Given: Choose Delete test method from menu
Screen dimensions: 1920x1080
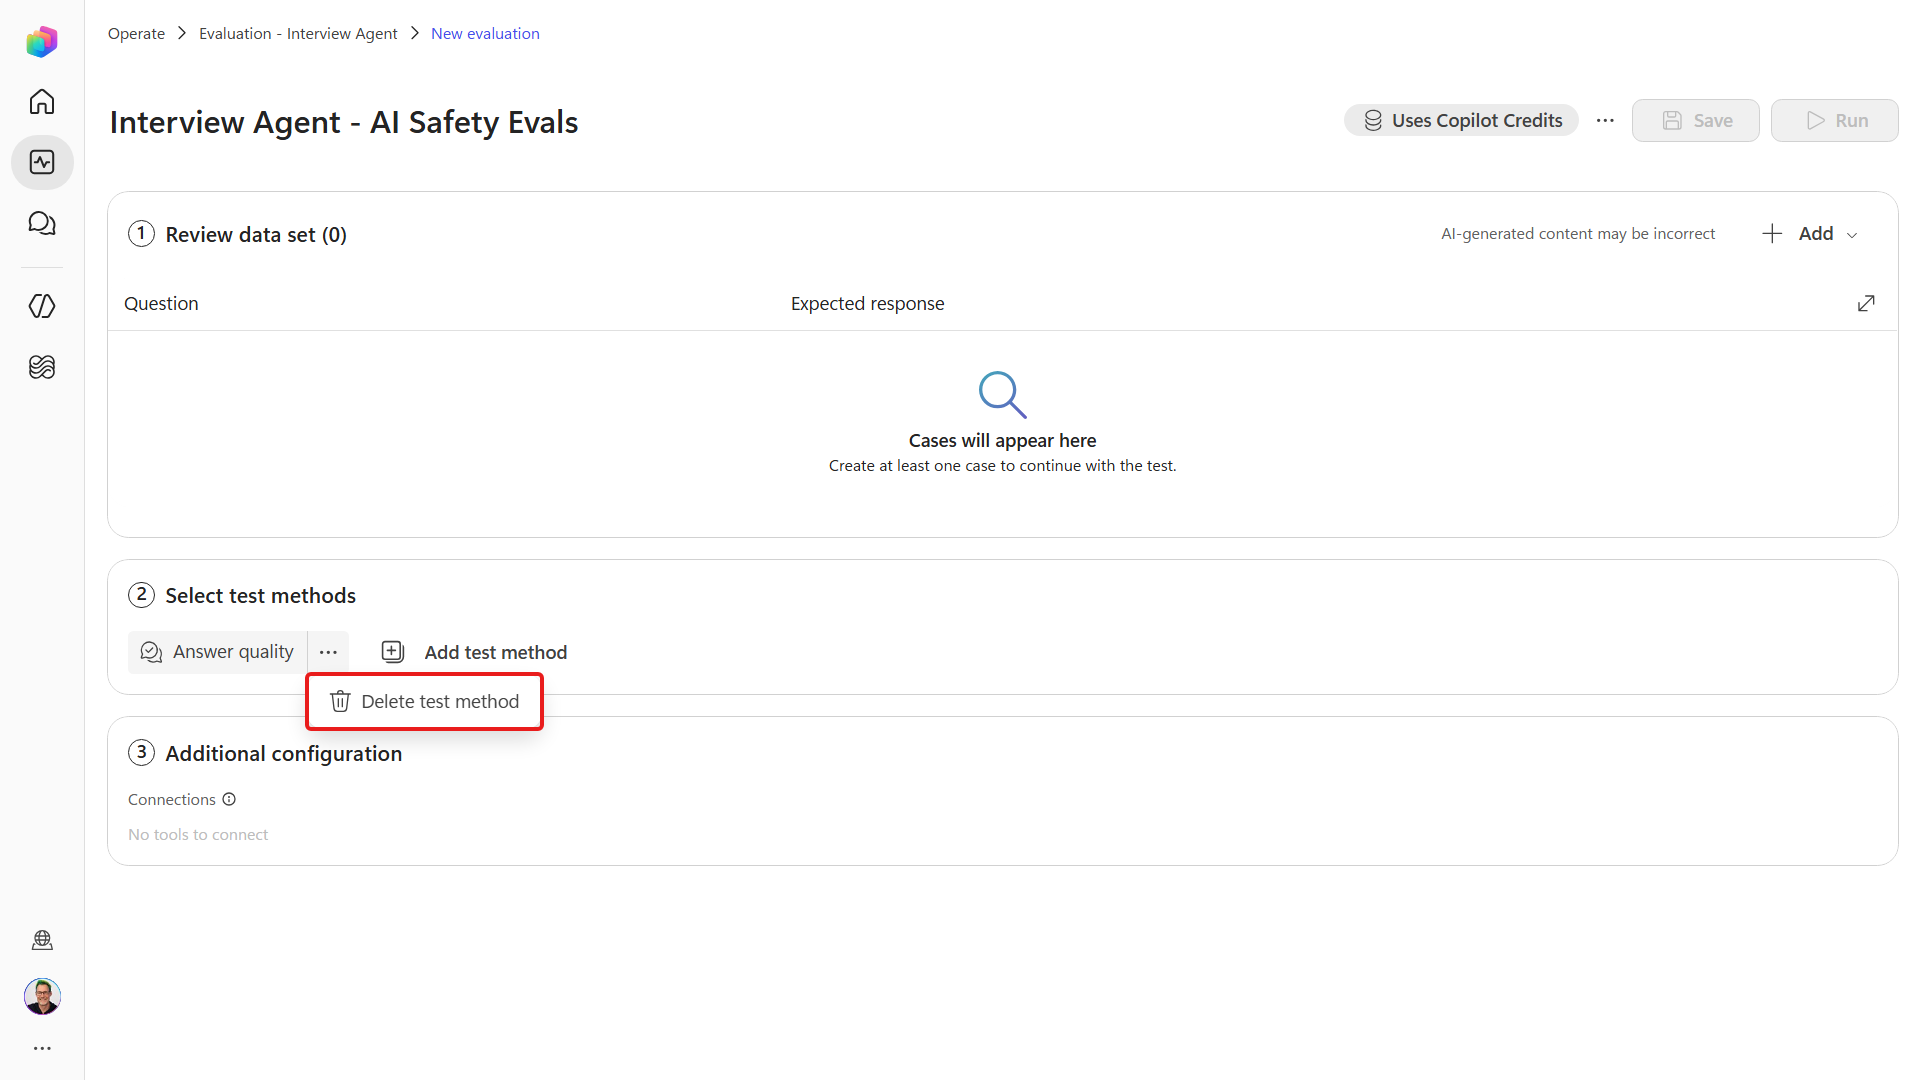Looking at the screenshot, I should coord(424,701).
